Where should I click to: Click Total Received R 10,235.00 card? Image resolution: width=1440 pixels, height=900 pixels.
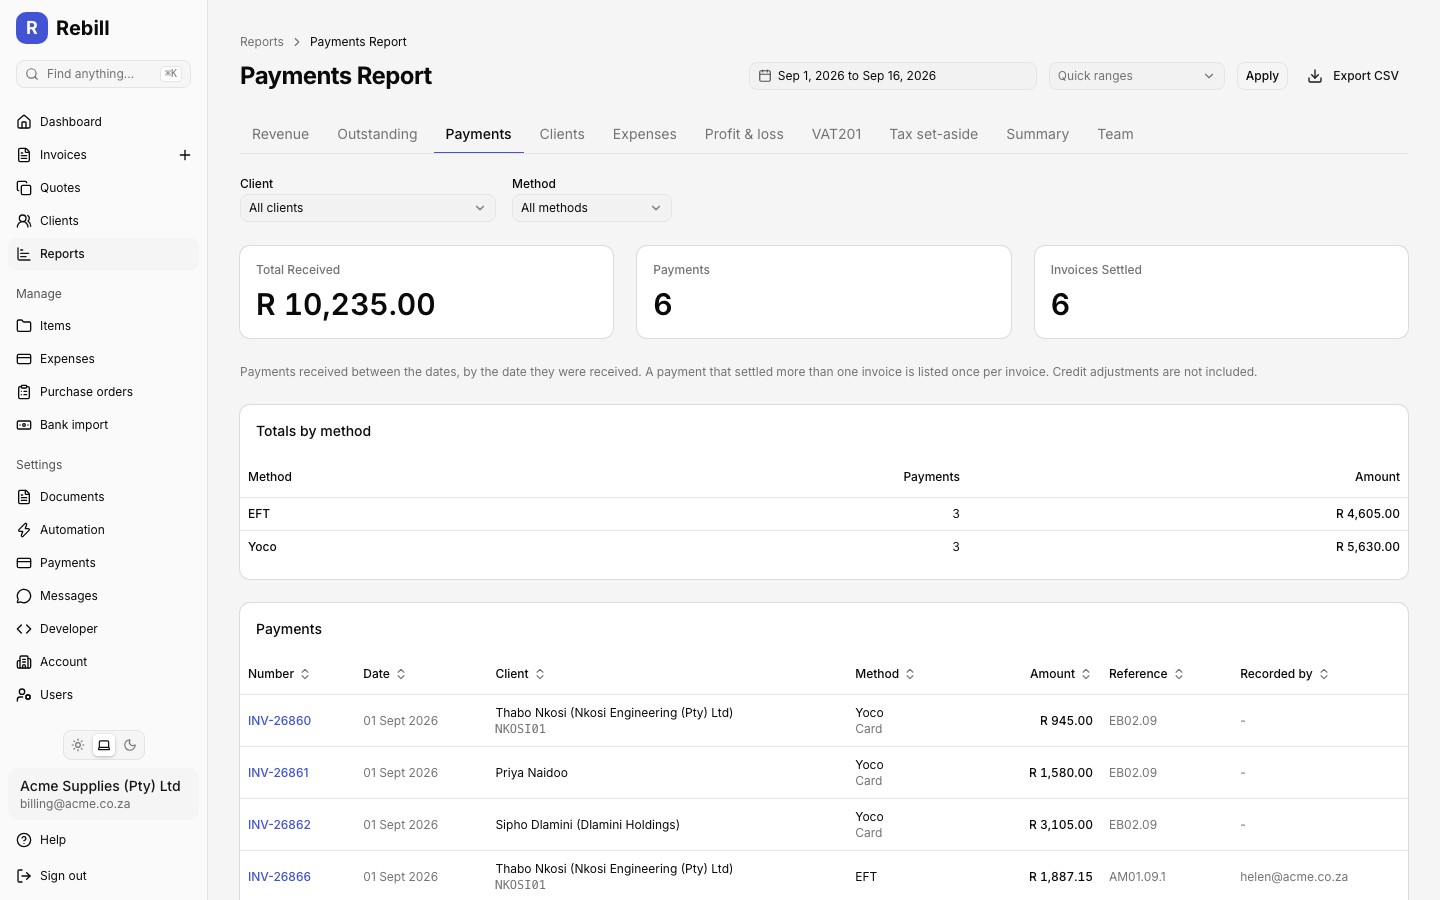(x=426, y=292)
